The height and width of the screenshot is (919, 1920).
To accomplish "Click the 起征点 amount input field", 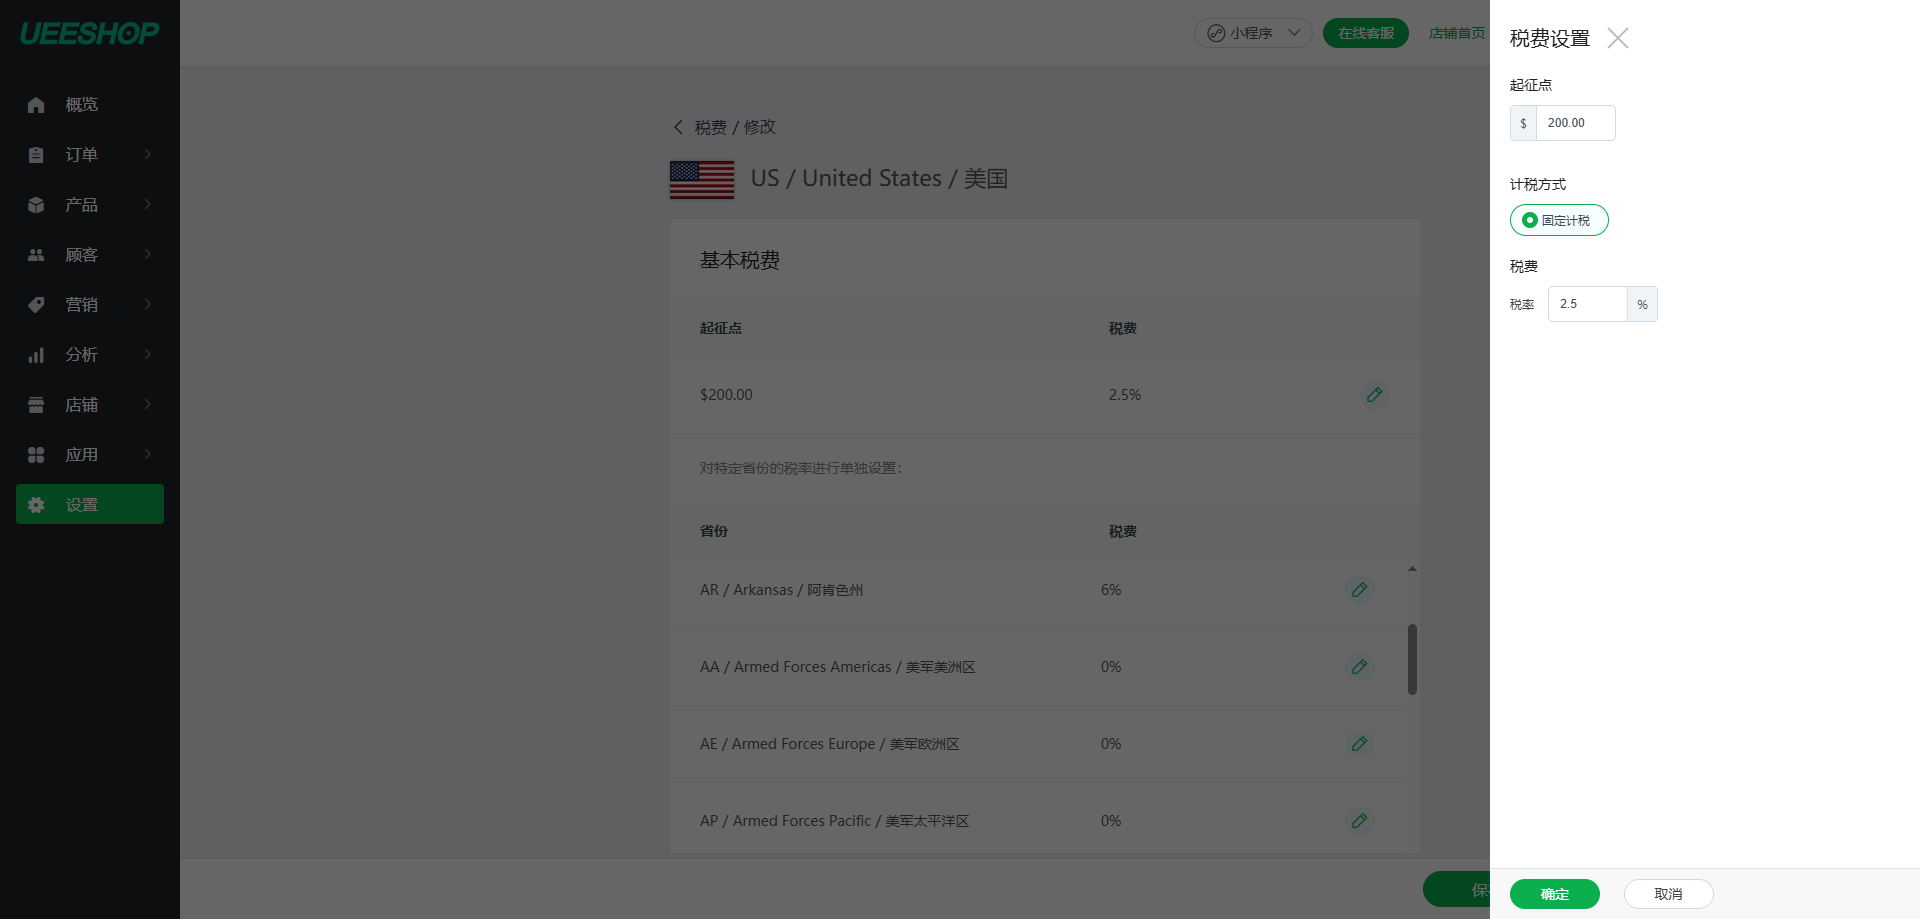I will (1575, 123).
